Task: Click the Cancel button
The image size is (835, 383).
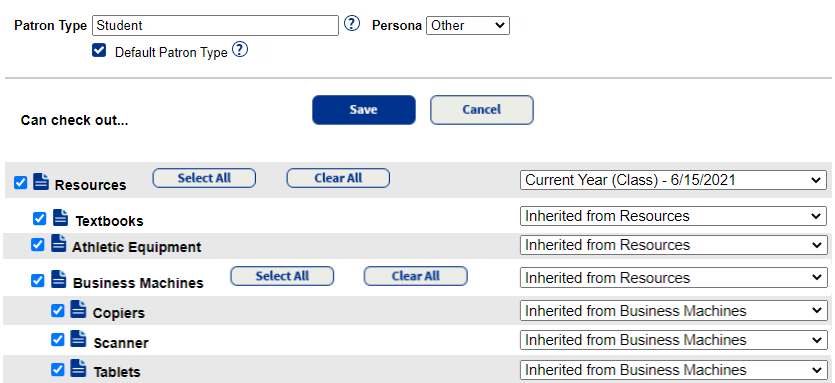Action: pos(482,110)
